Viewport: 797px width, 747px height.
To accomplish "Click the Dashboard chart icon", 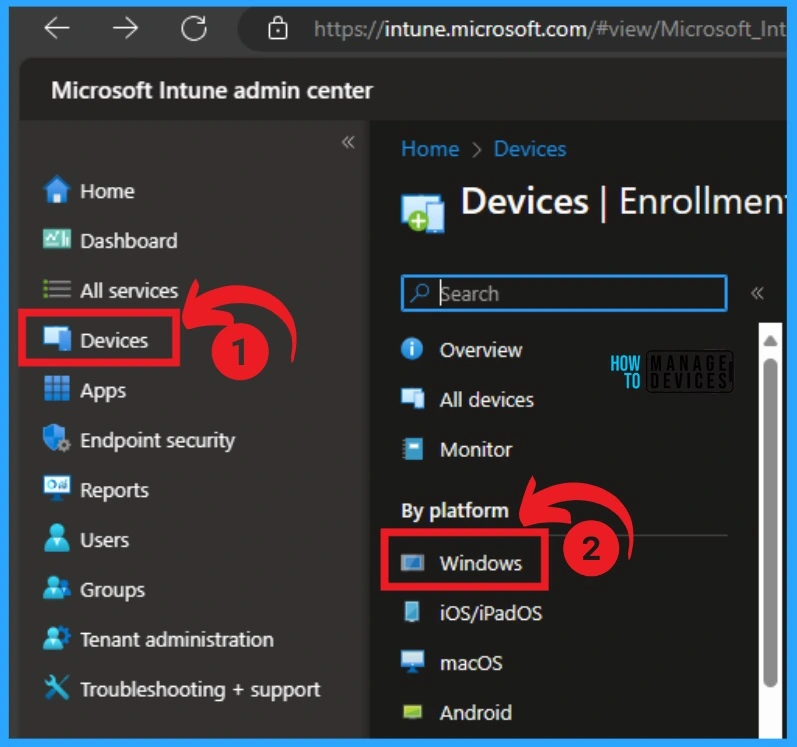I will click(56, 239).
